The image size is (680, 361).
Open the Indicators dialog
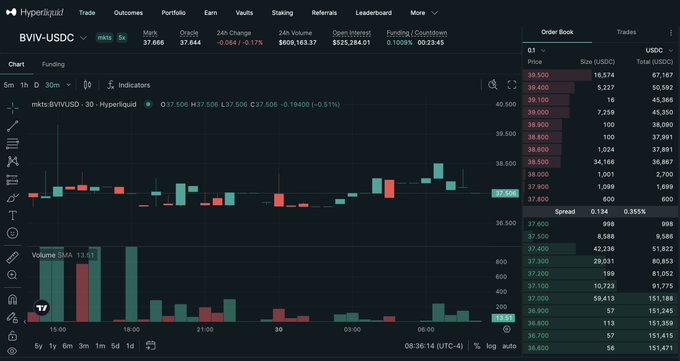click(128, 85)
